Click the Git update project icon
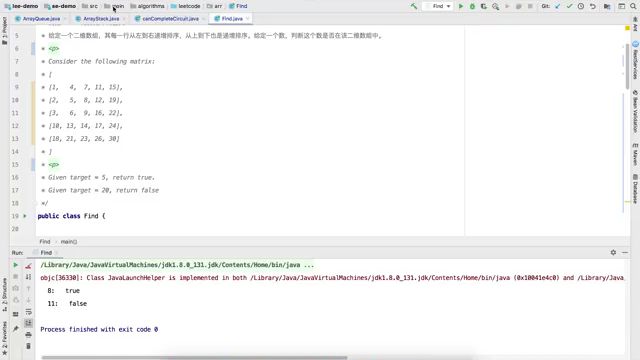Viewport: 640px width, 360px height. point(558,6)
